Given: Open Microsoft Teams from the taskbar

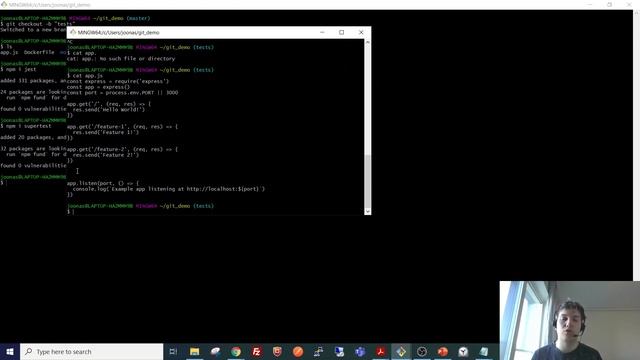Looking at the screenshot, I should [x=360, y=351].
